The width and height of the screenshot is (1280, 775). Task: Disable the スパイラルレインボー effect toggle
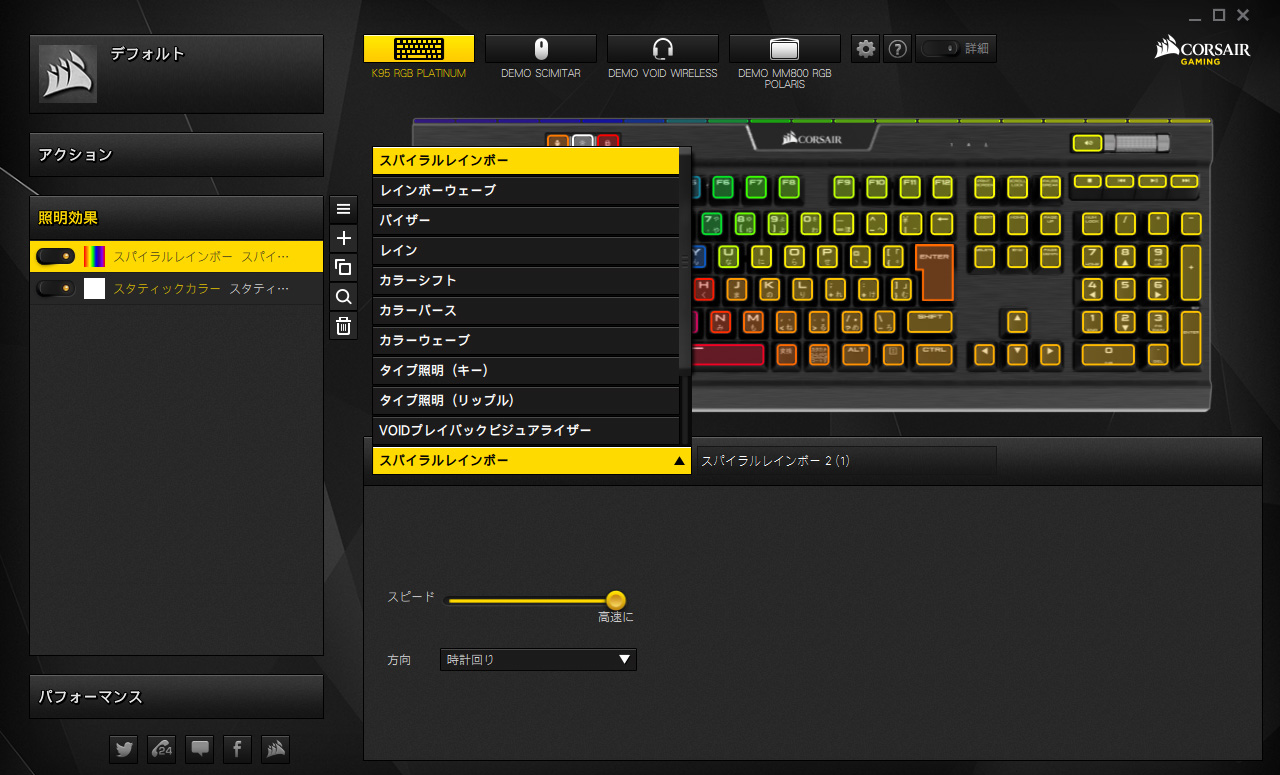pos(55,257)
